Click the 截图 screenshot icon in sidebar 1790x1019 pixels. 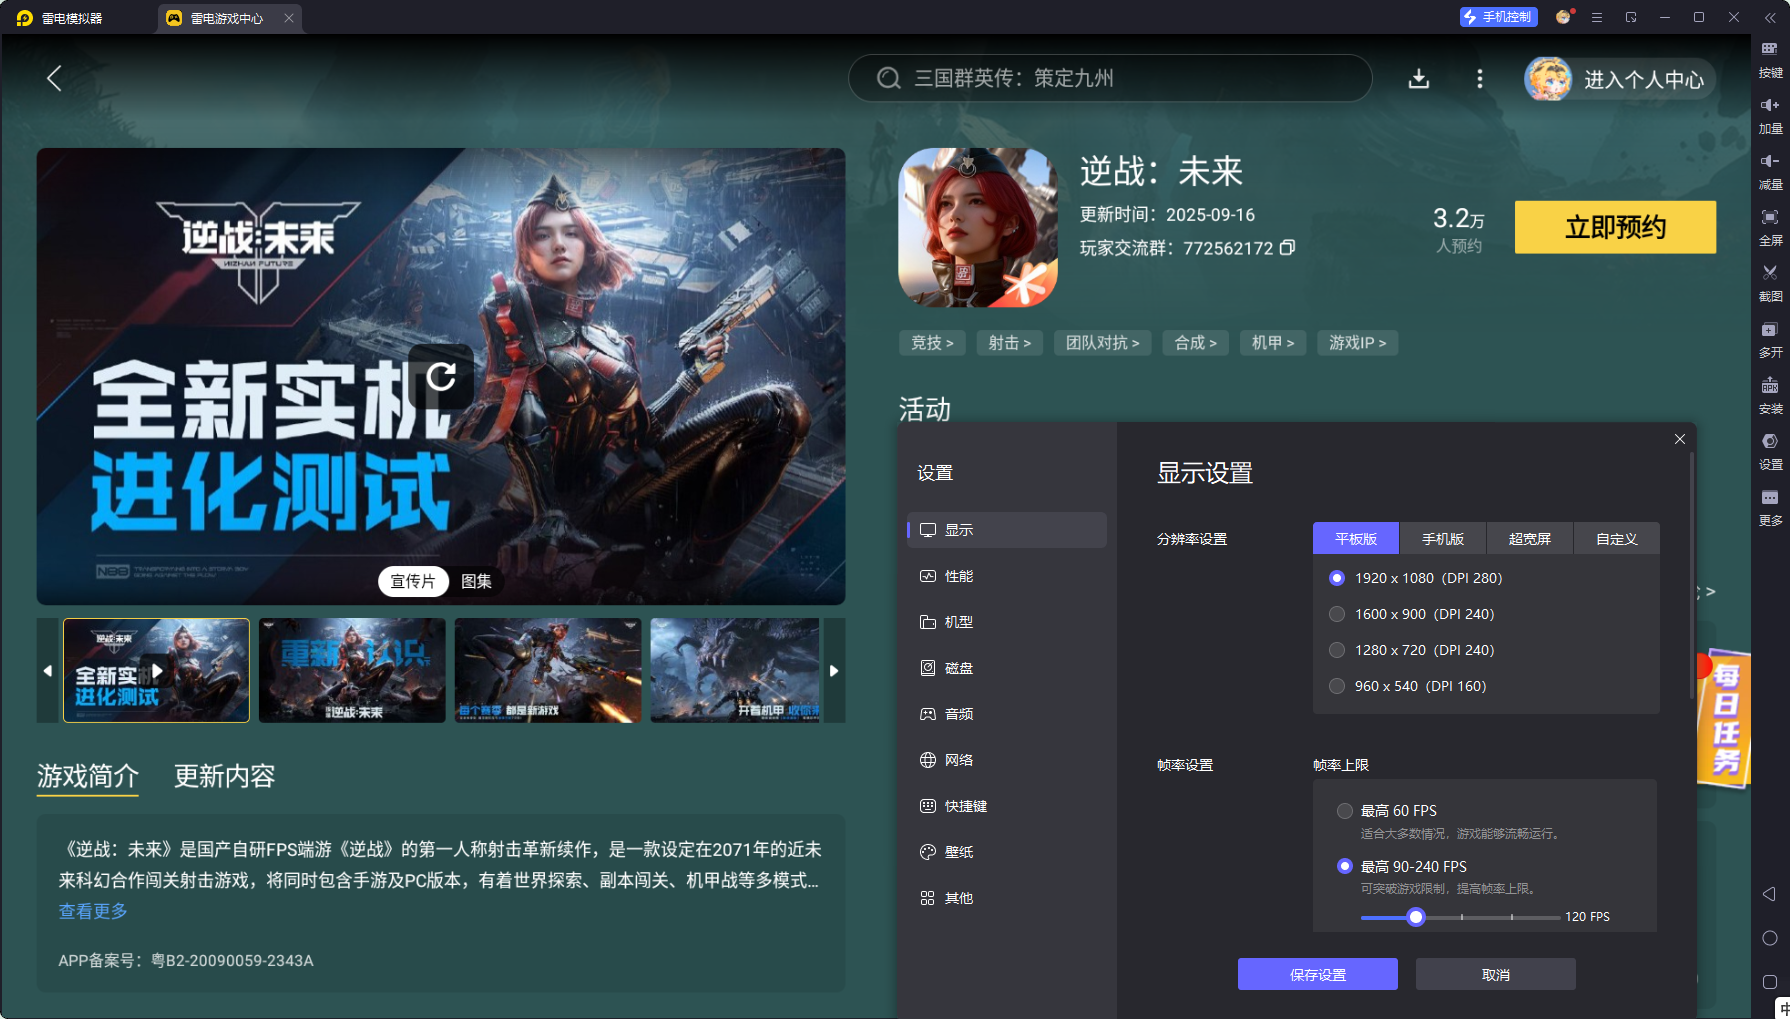1770,283
